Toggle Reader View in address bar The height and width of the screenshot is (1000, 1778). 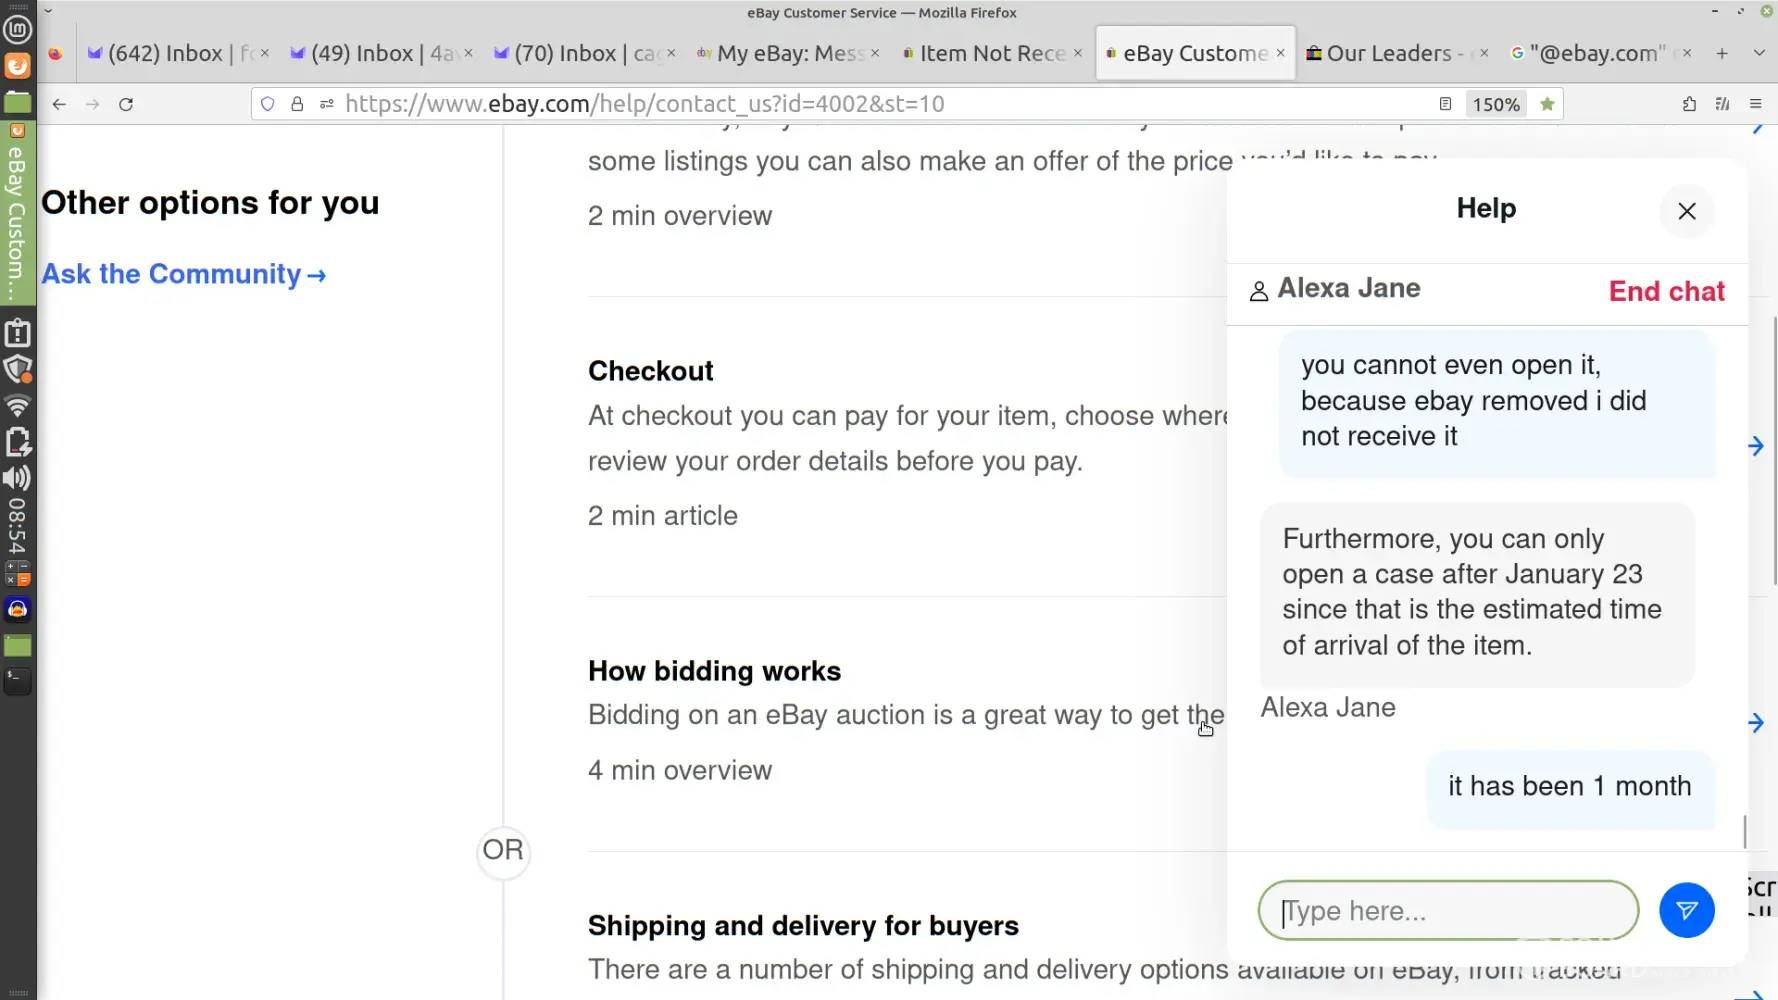1445,104
